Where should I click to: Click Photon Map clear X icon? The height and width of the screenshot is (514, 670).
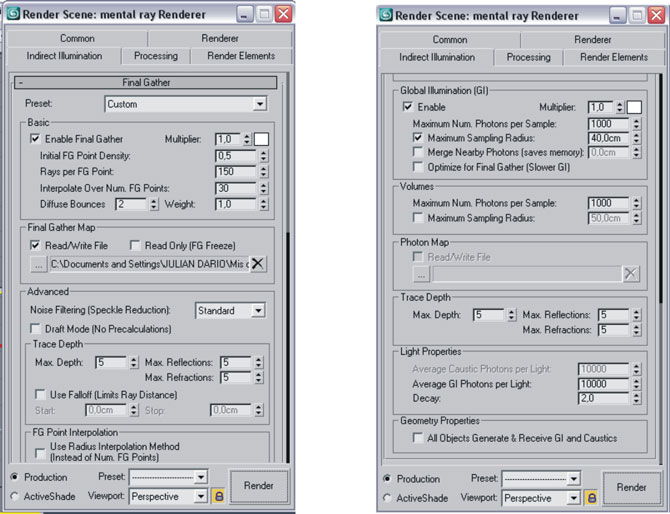coord(631,273)
